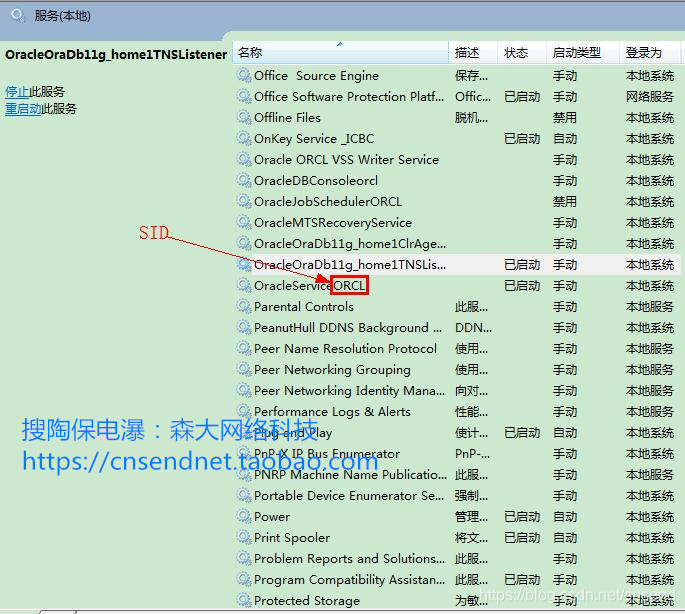Select the Office Source Engine service row
685x614 pixels.
tap(457, 75)
